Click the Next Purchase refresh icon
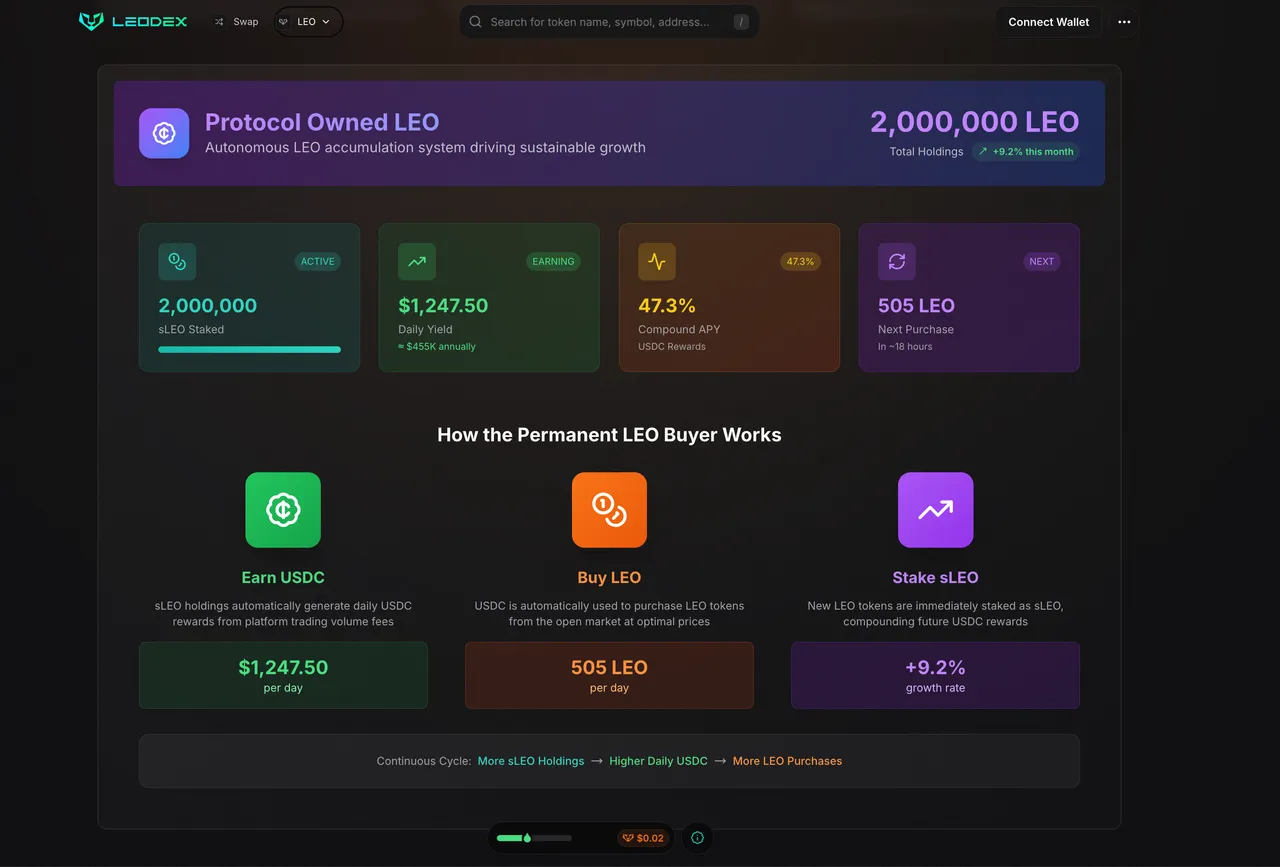This screenshot has width=1280, height=867. coord(897,261)
